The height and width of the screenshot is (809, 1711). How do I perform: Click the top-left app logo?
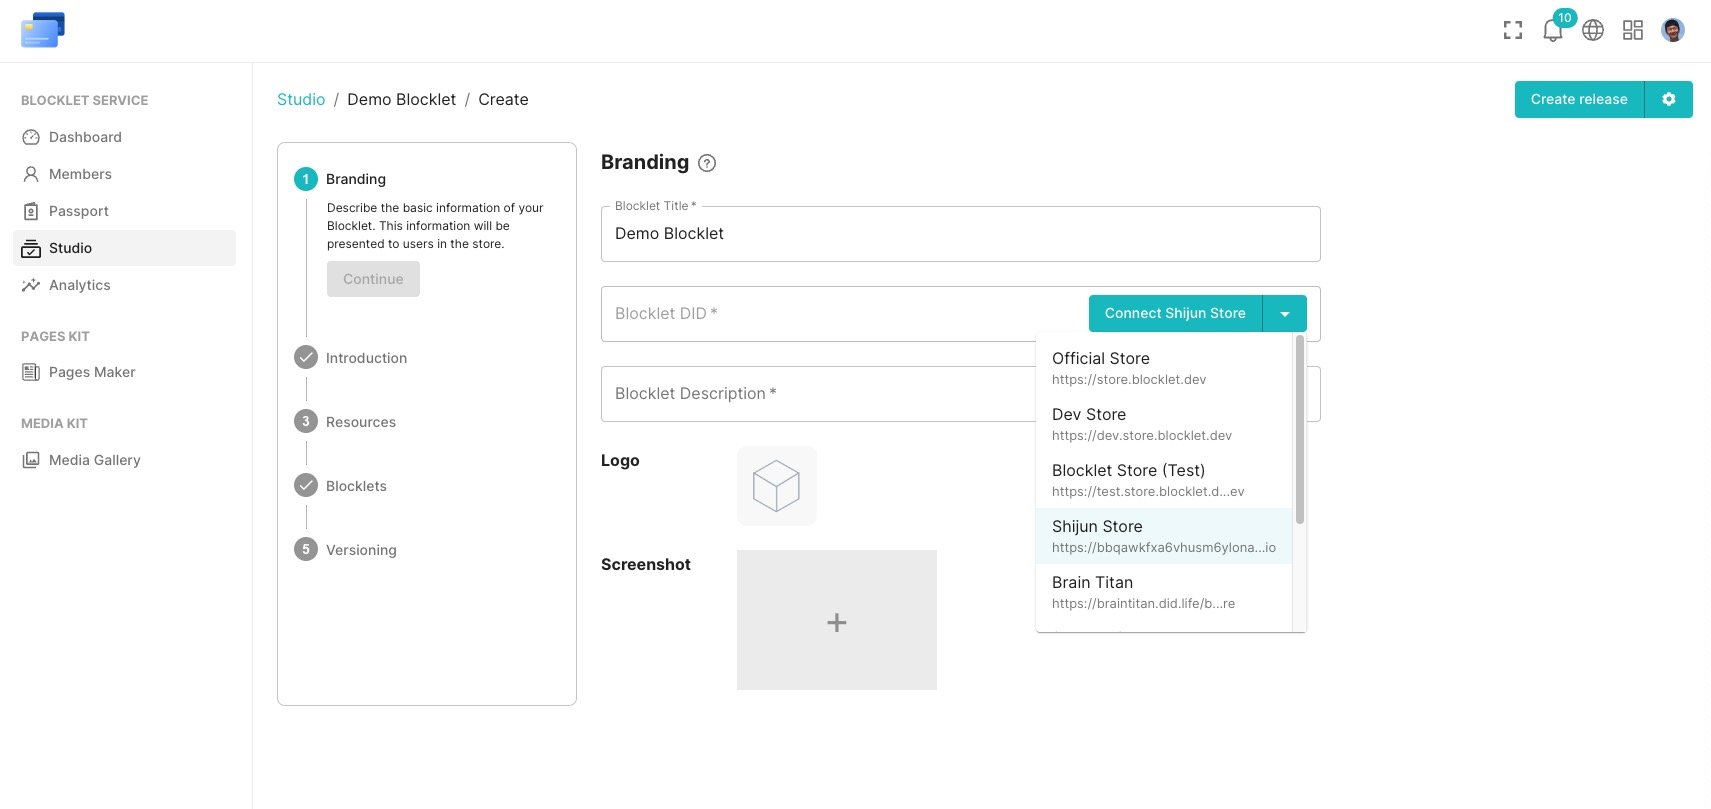pyautogui.click(x=42, y=30)
